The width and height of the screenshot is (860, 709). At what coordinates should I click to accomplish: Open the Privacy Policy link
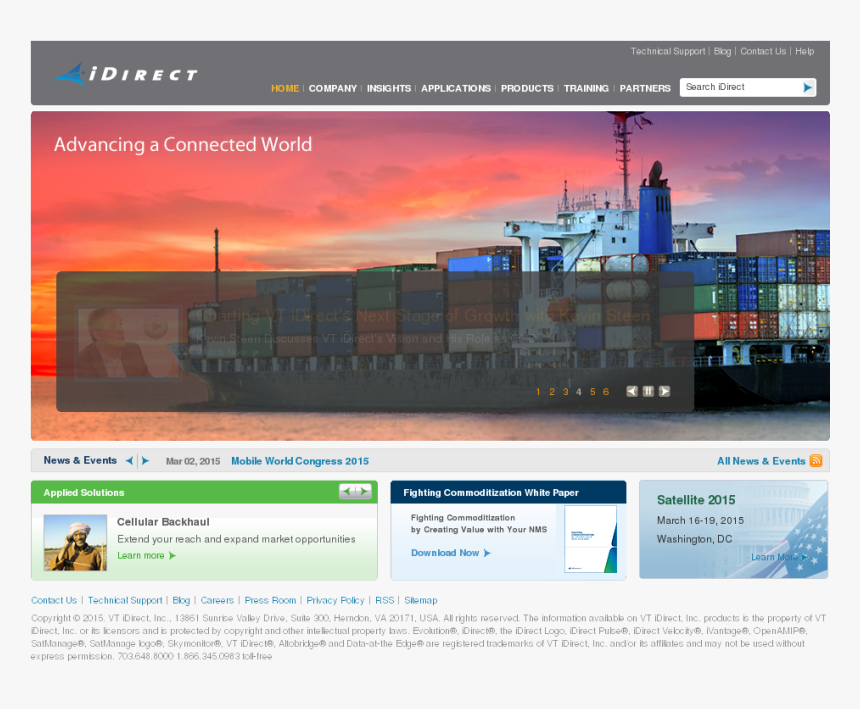[335, 600]
